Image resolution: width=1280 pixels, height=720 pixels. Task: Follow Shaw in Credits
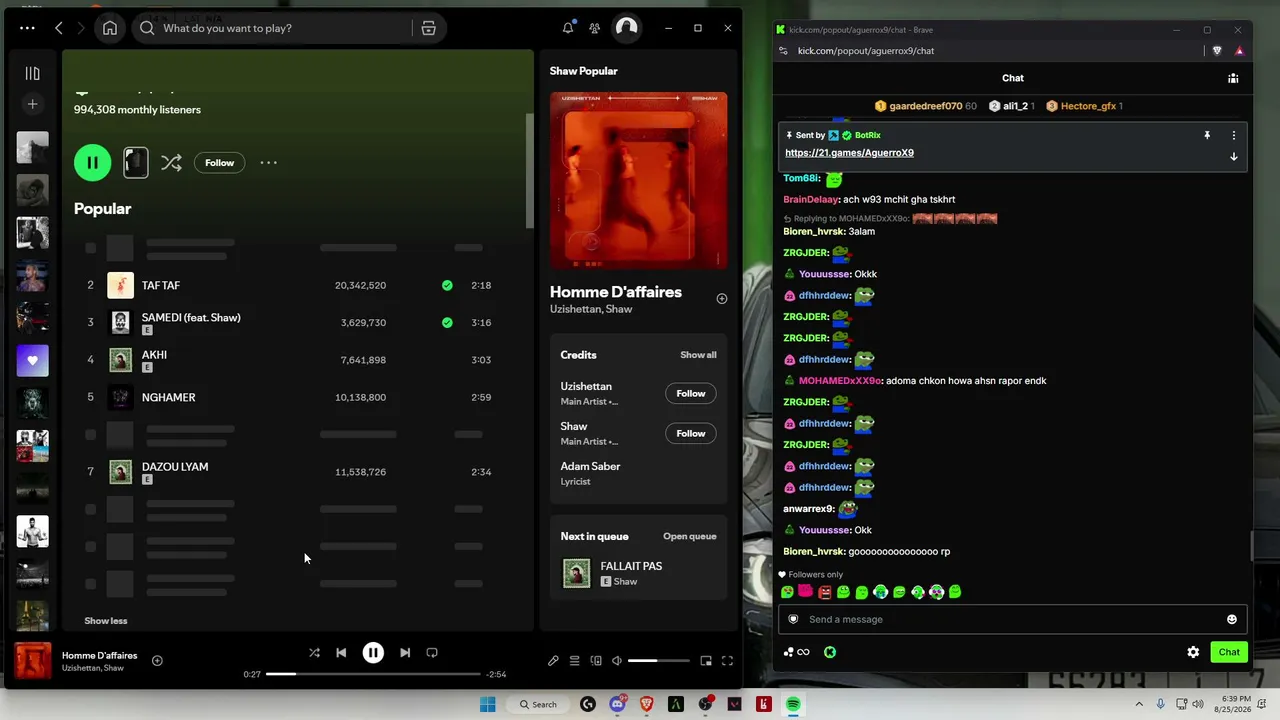pyautogui.click(x=691, y=433)
